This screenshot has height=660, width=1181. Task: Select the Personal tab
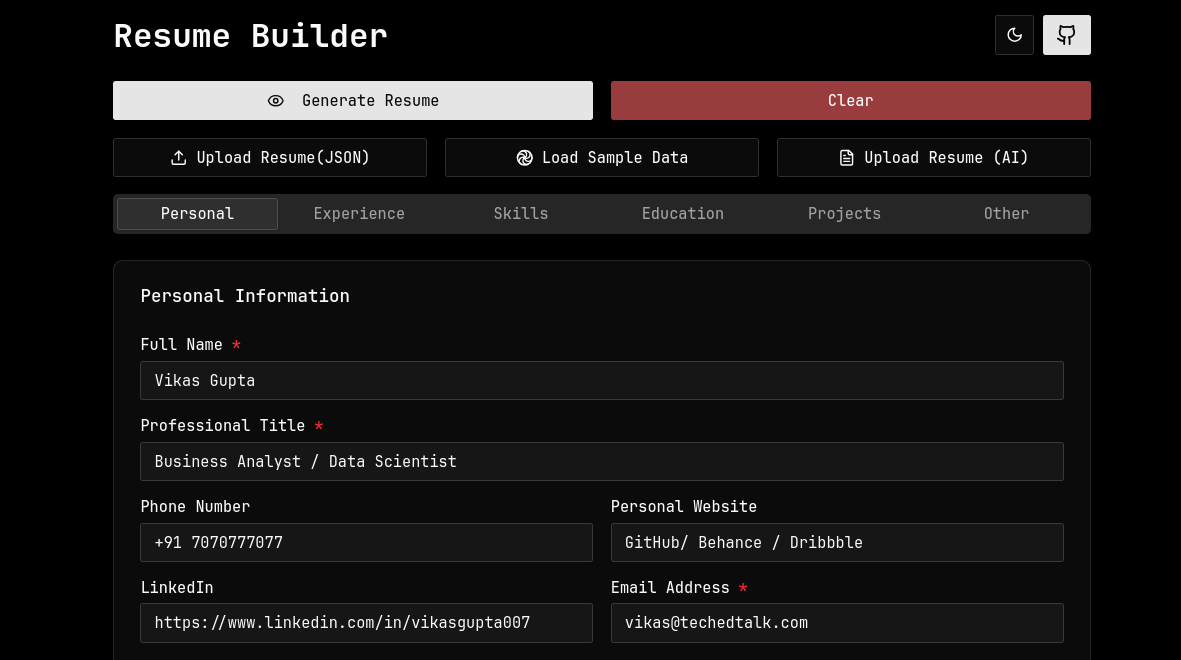(x=197, y=214)
